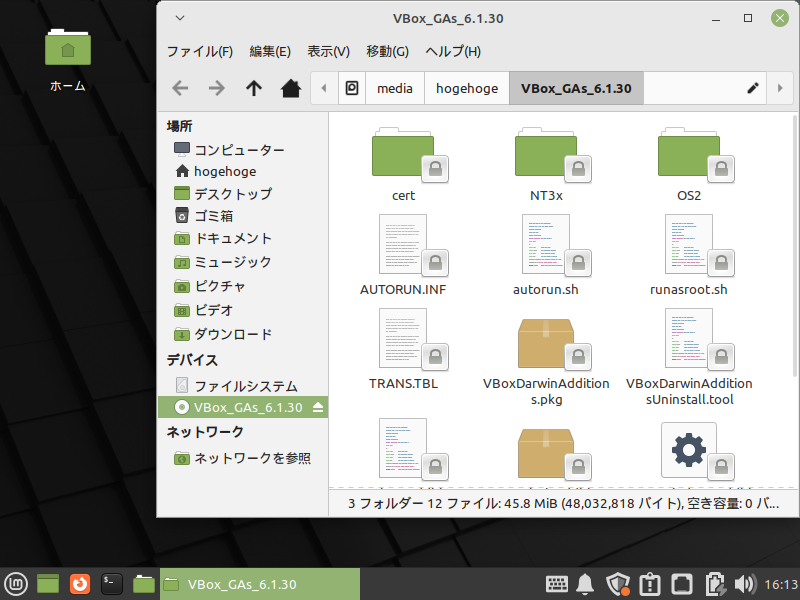800x600 pixels.
Task: Eject the VBox_GAs_6.1.30 disc
Action: 318,407
